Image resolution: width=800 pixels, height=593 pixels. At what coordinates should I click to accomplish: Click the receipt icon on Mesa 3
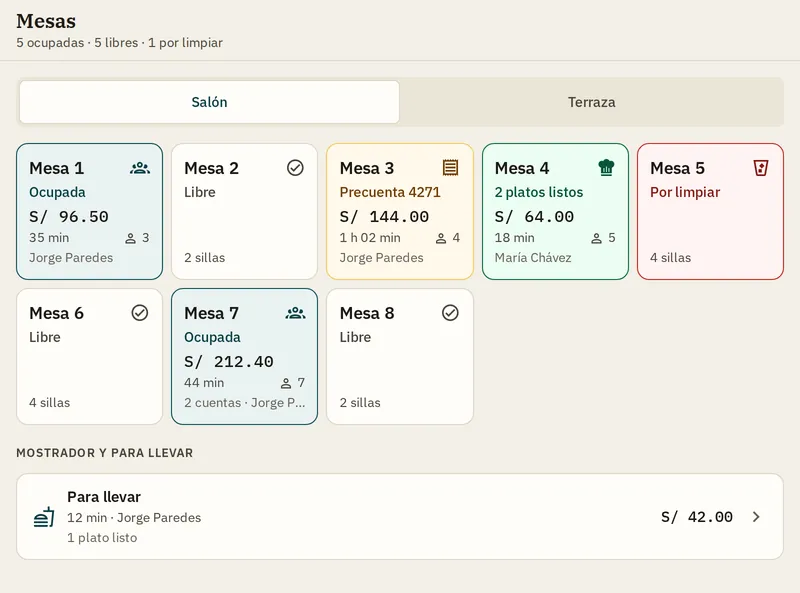pyautogui.click(x=450, y=168)
